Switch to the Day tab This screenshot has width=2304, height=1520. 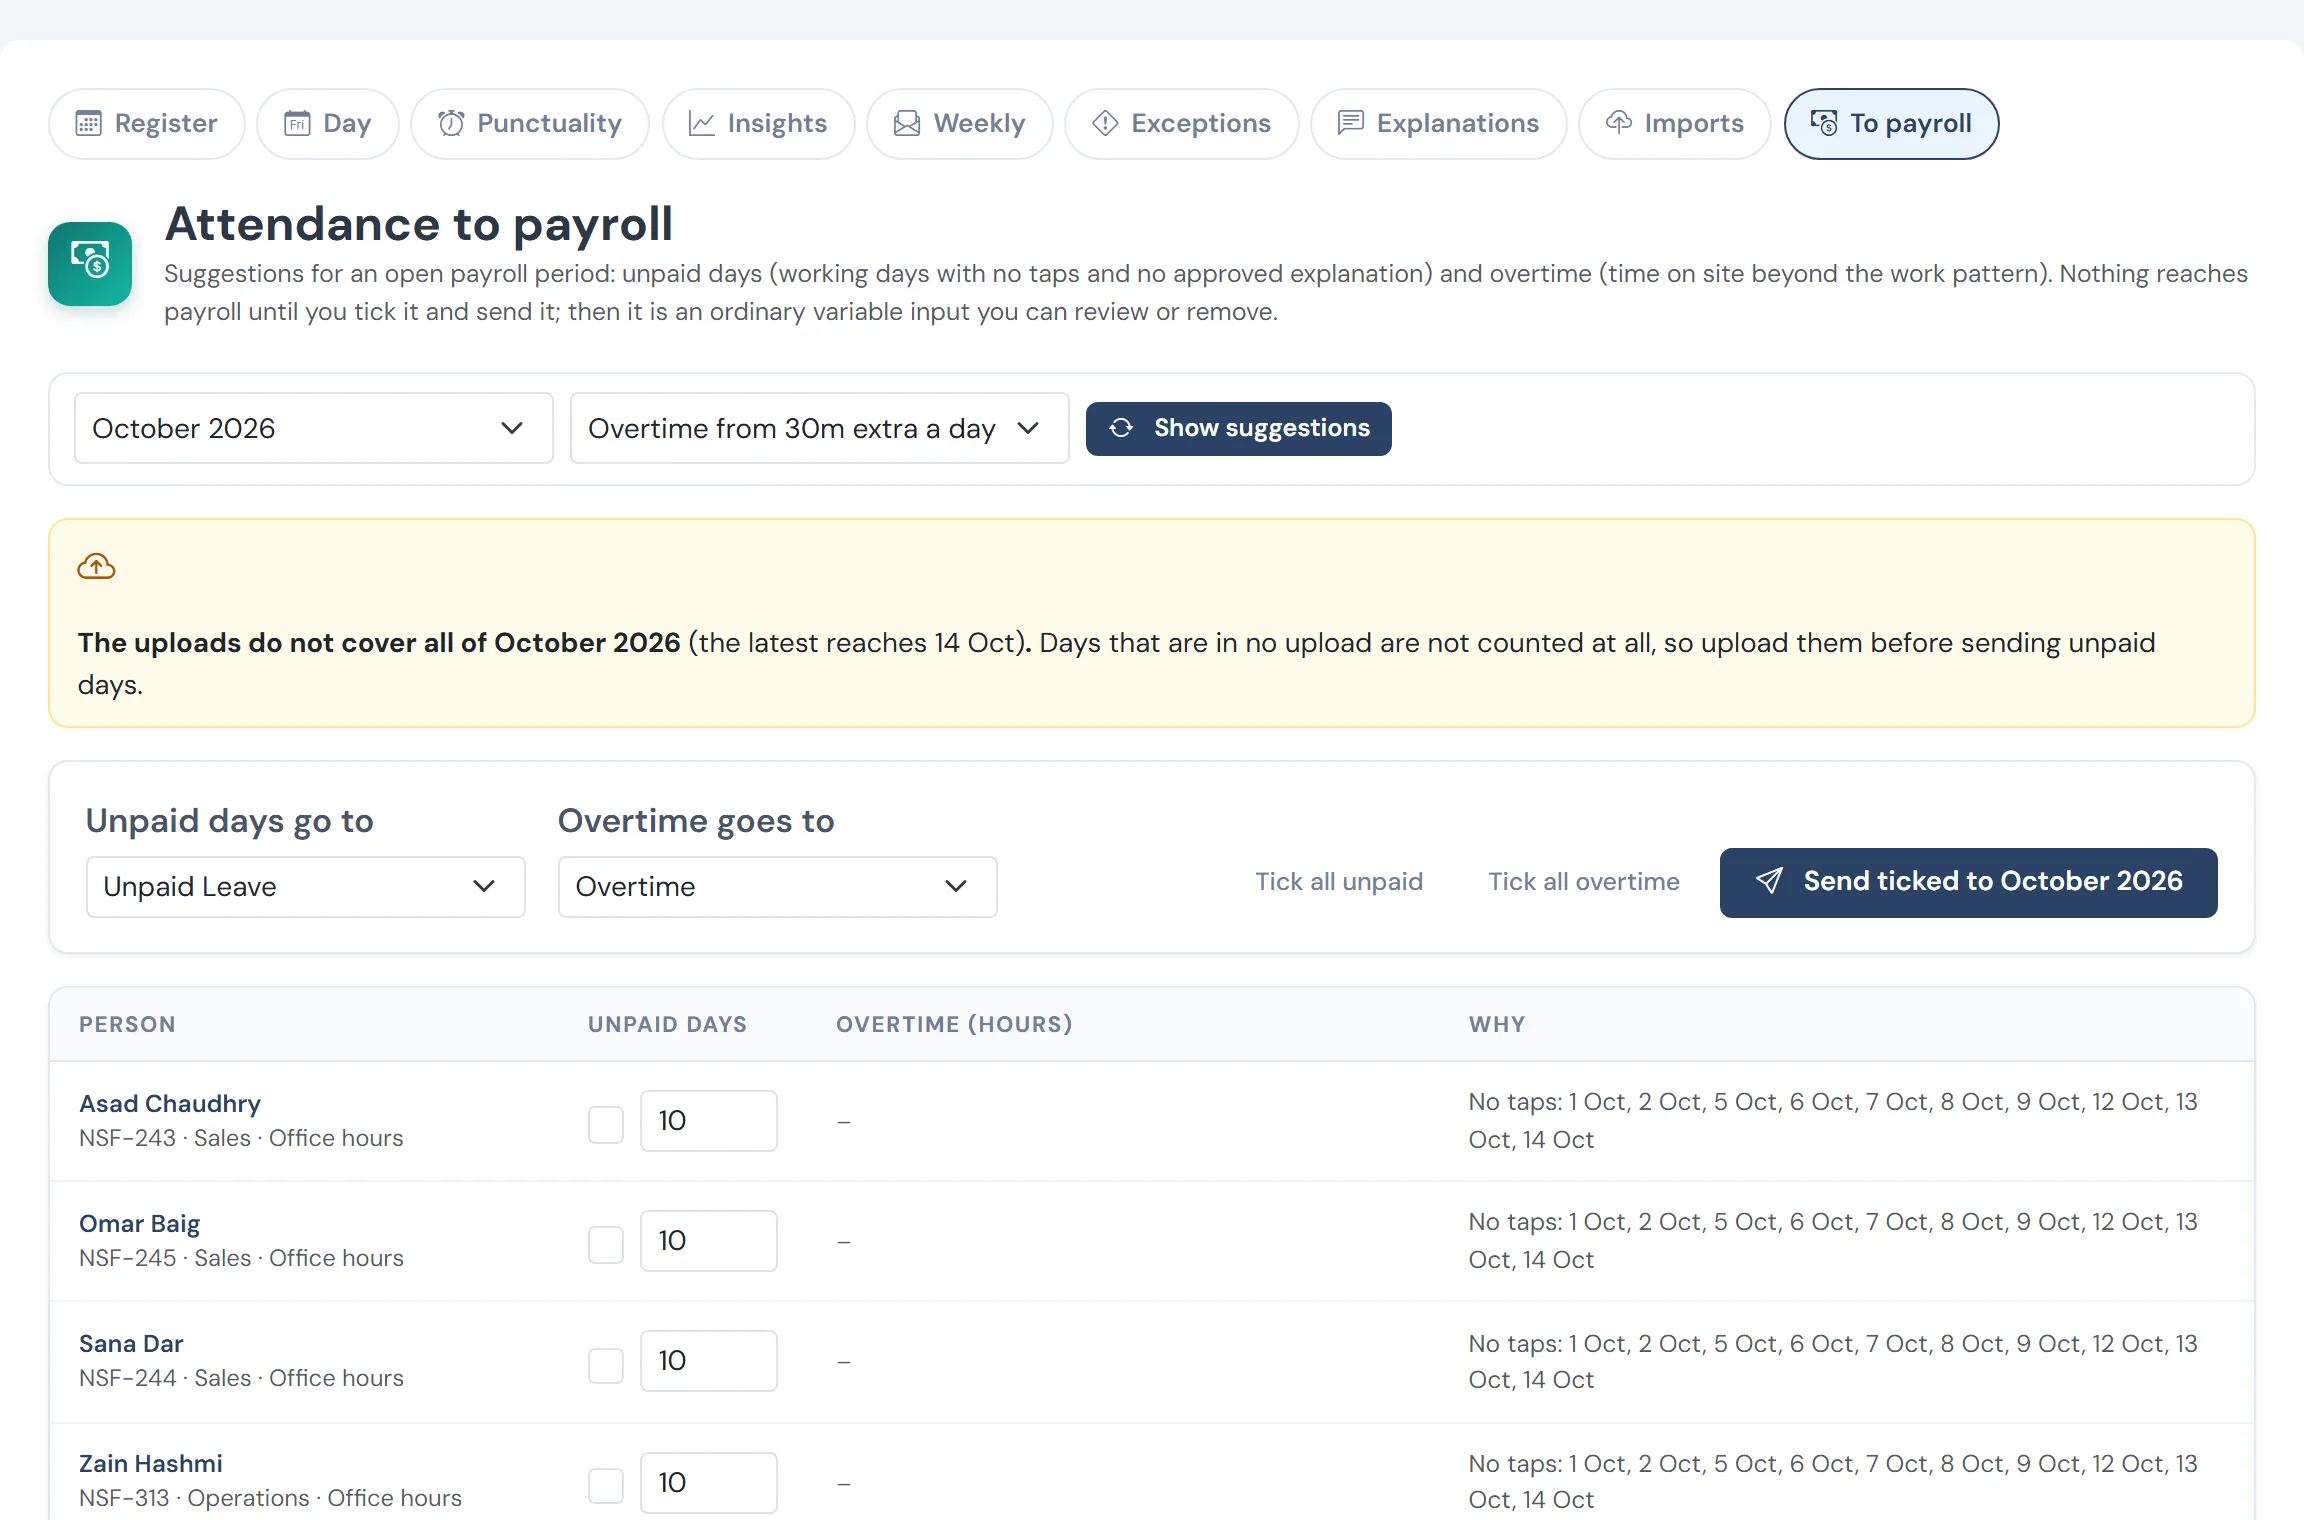coord(328,124)
